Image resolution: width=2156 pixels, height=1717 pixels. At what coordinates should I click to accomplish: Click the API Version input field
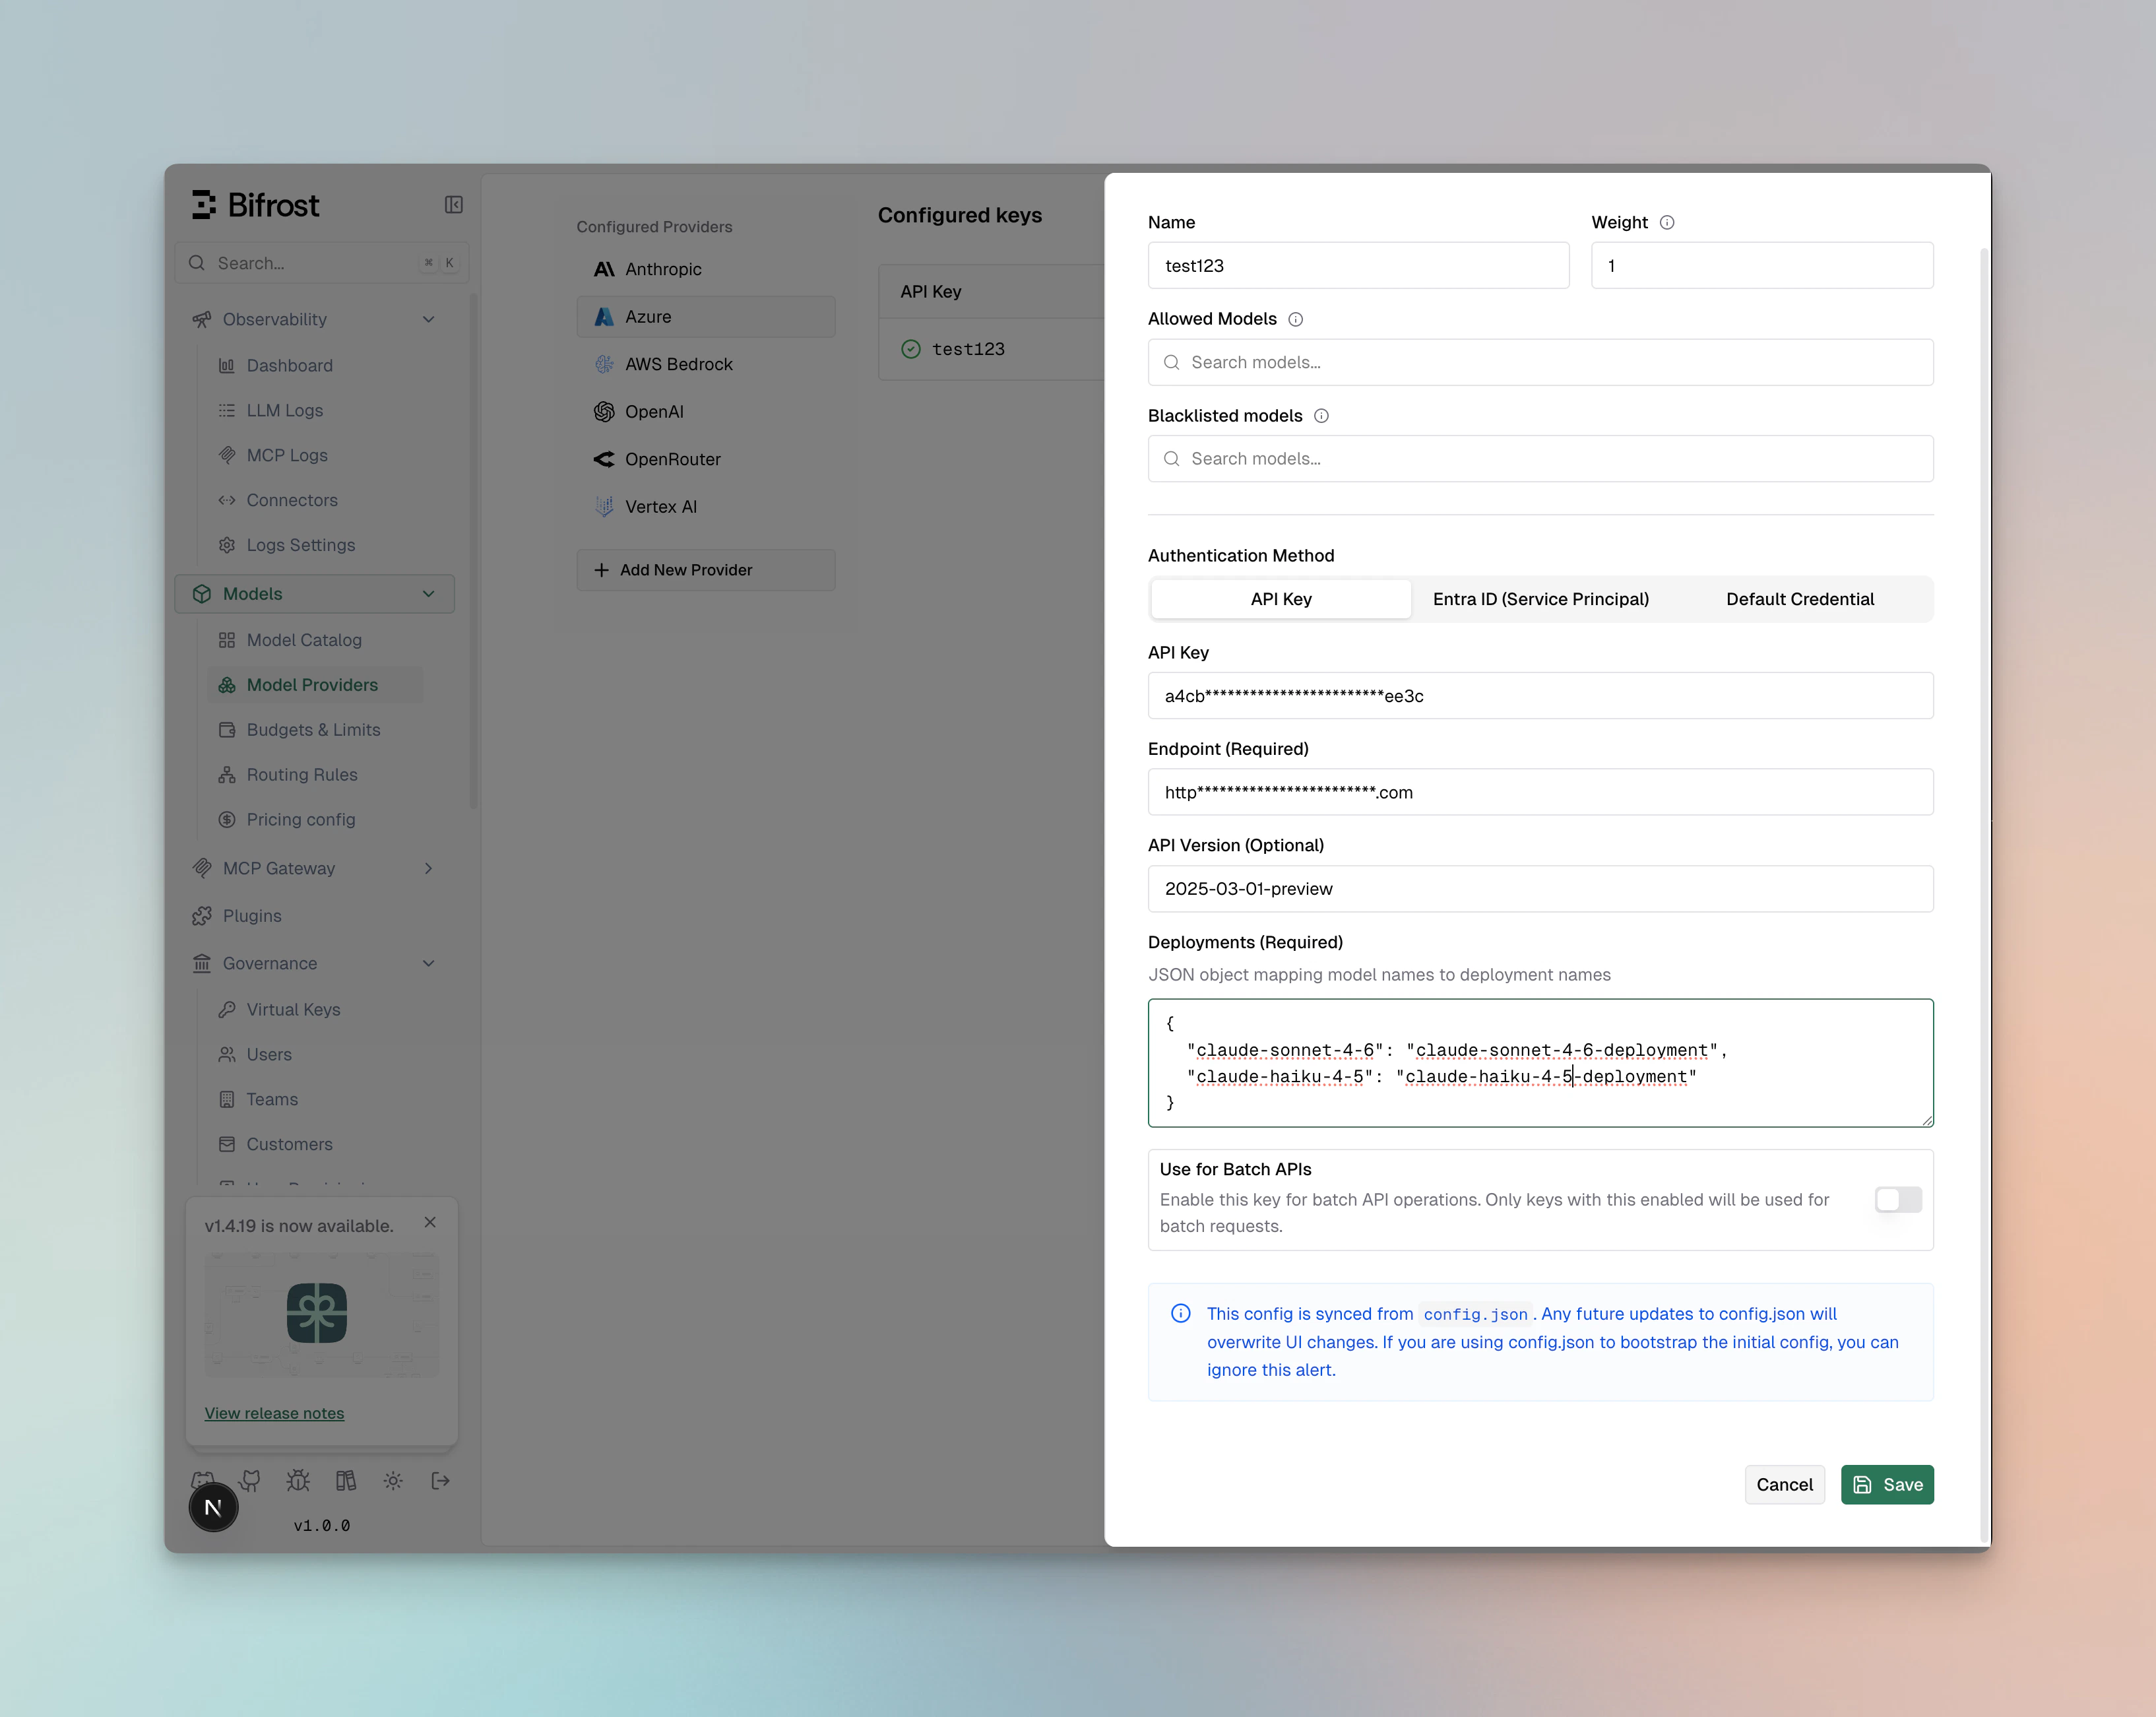pos(1540,889)
